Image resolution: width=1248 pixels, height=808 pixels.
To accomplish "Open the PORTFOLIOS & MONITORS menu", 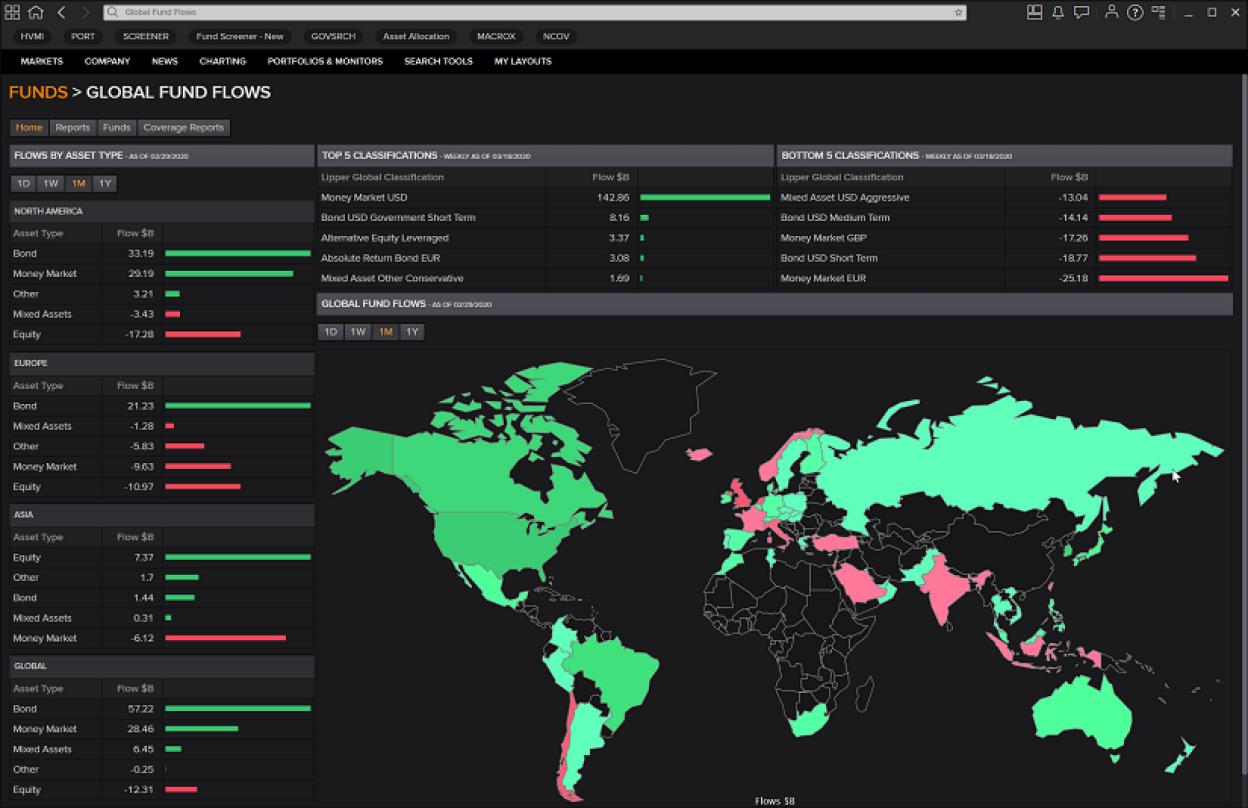I will (x=325, y=61).
